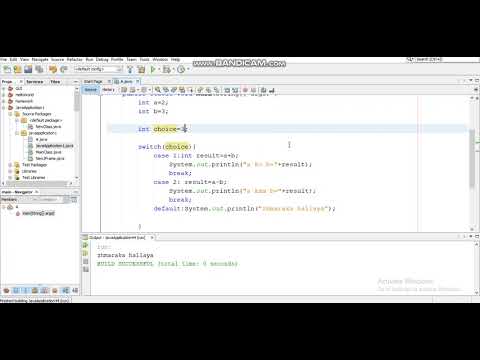480x360 pixels.
Task: Click the leftmost Navigator filter icon at bottom
Action: [x=6, y=291]
